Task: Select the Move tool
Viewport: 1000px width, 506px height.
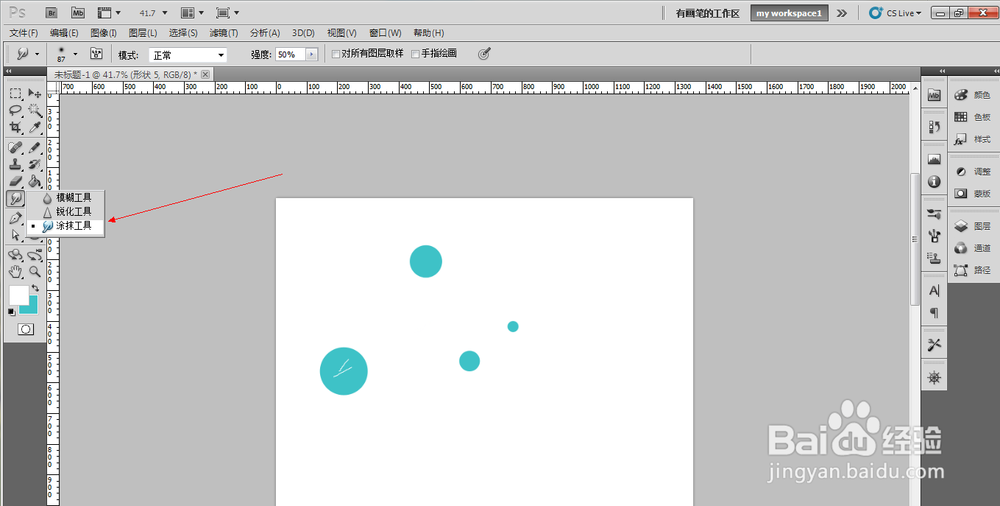Action: pyautogui.click(x=34, y=94)
